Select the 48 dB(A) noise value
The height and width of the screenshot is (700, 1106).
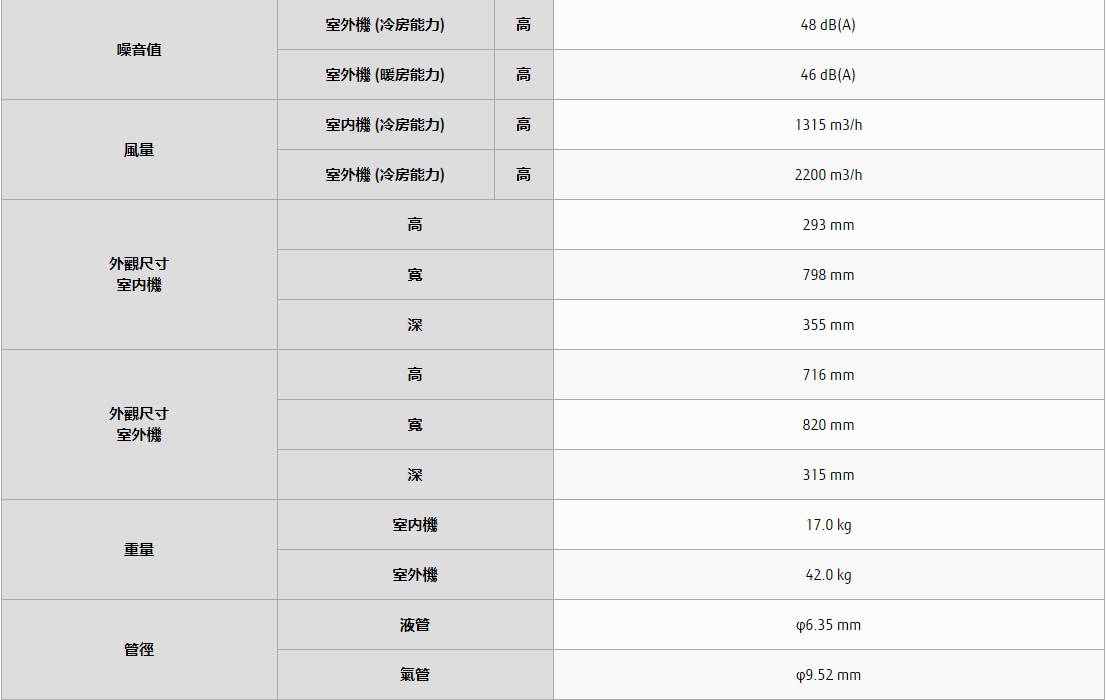coord(828,25)
